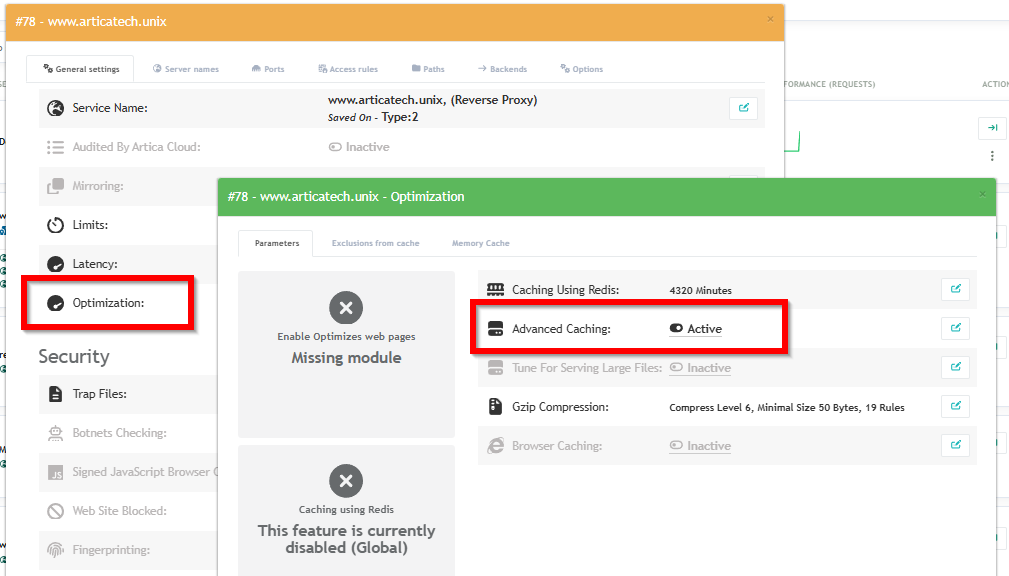Click the Web Site Blocked ban icon
1009x576 pixels.
55,511
